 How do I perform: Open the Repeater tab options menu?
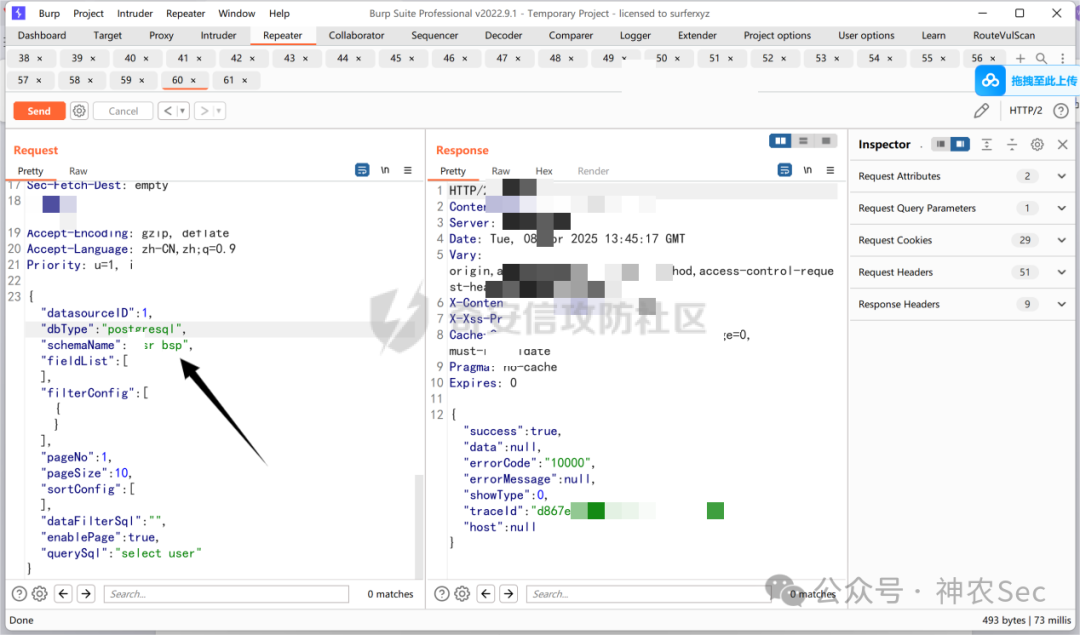coord(1063,59)
